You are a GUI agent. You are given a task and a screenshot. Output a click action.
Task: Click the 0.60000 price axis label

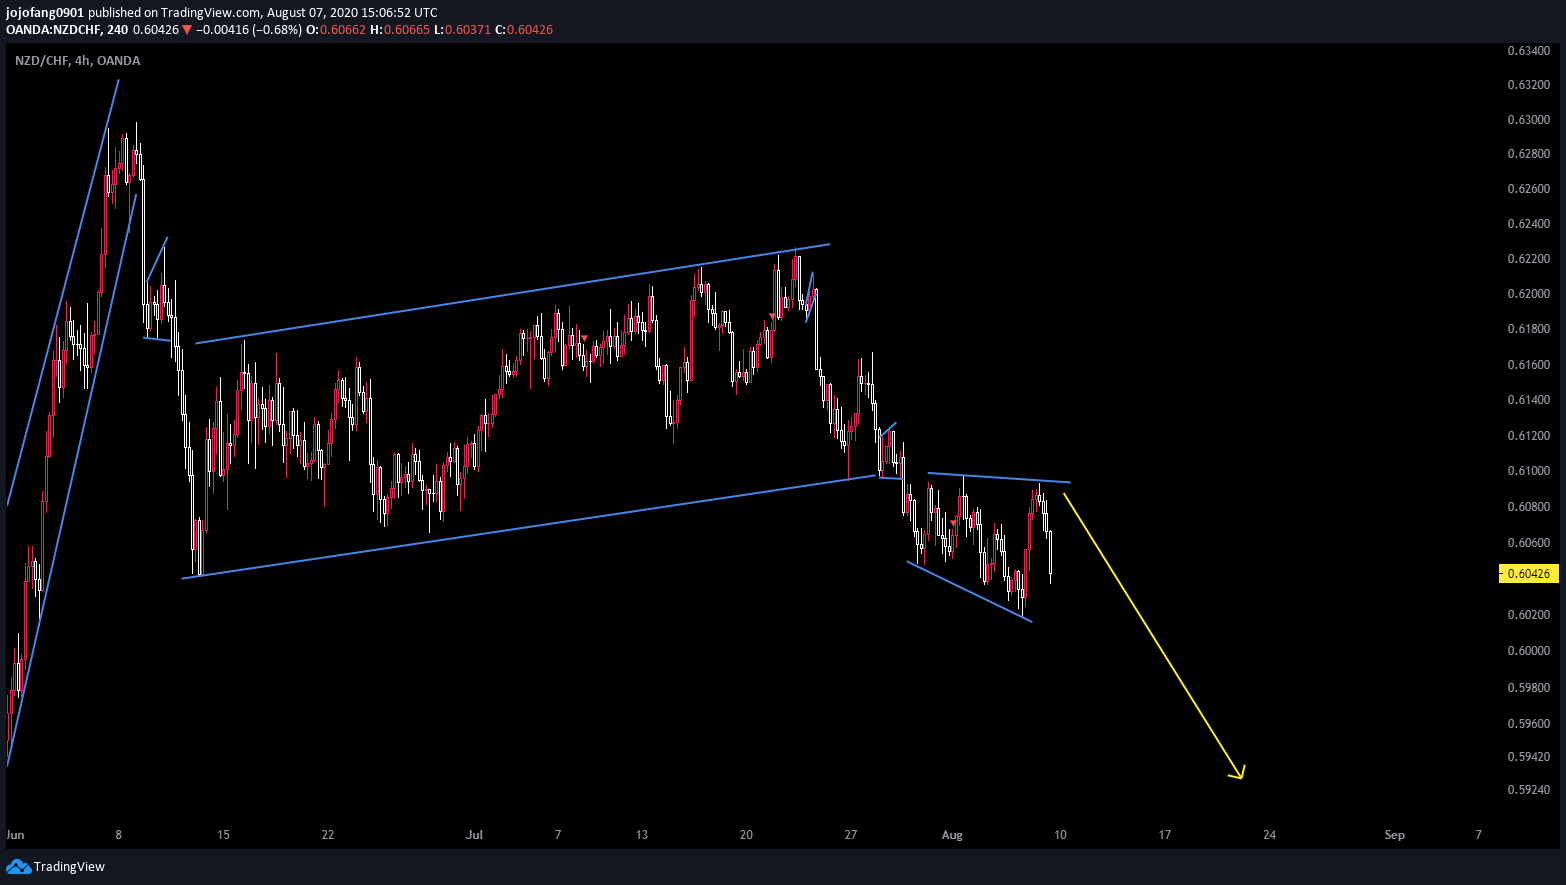(1528, 651)
